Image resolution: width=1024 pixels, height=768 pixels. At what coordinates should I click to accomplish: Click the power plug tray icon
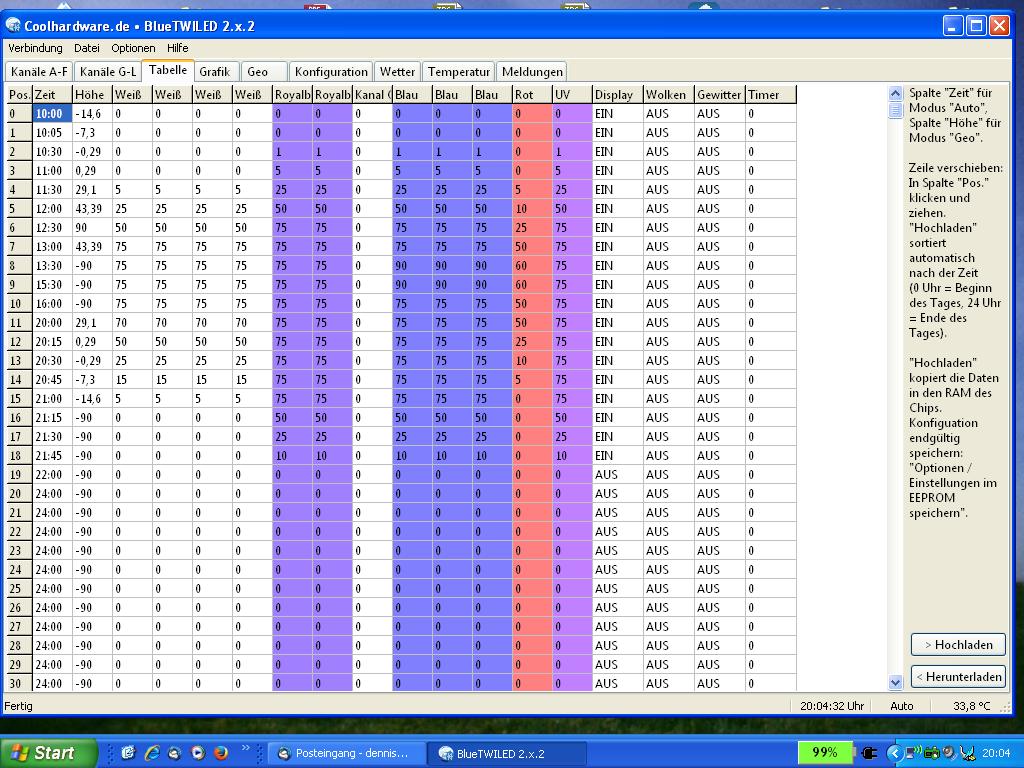coord(869,753)
